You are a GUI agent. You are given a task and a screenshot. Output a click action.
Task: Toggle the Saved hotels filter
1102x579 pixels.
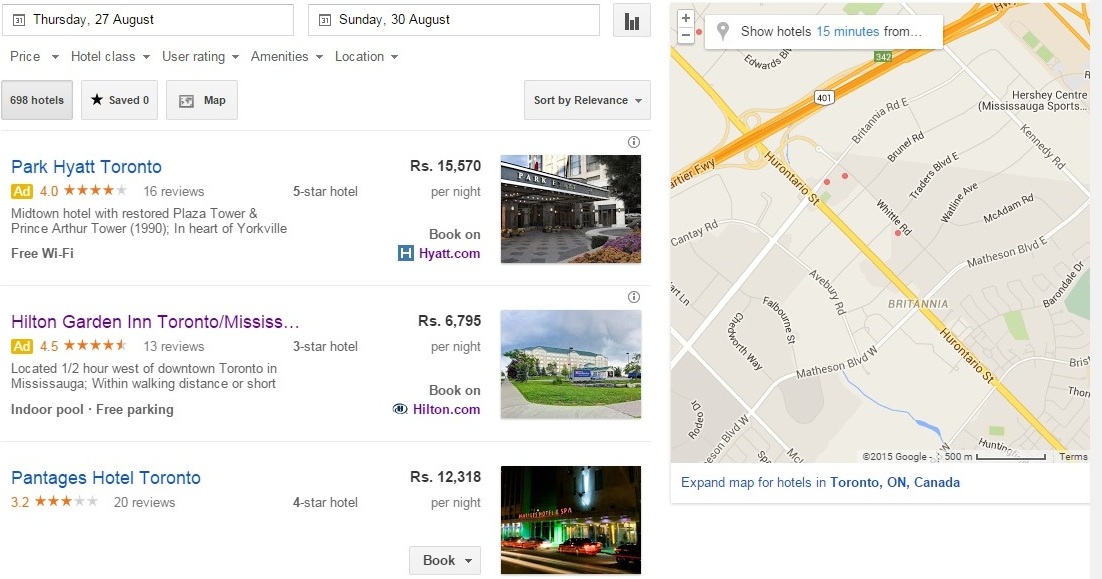[x=119, y=100]
